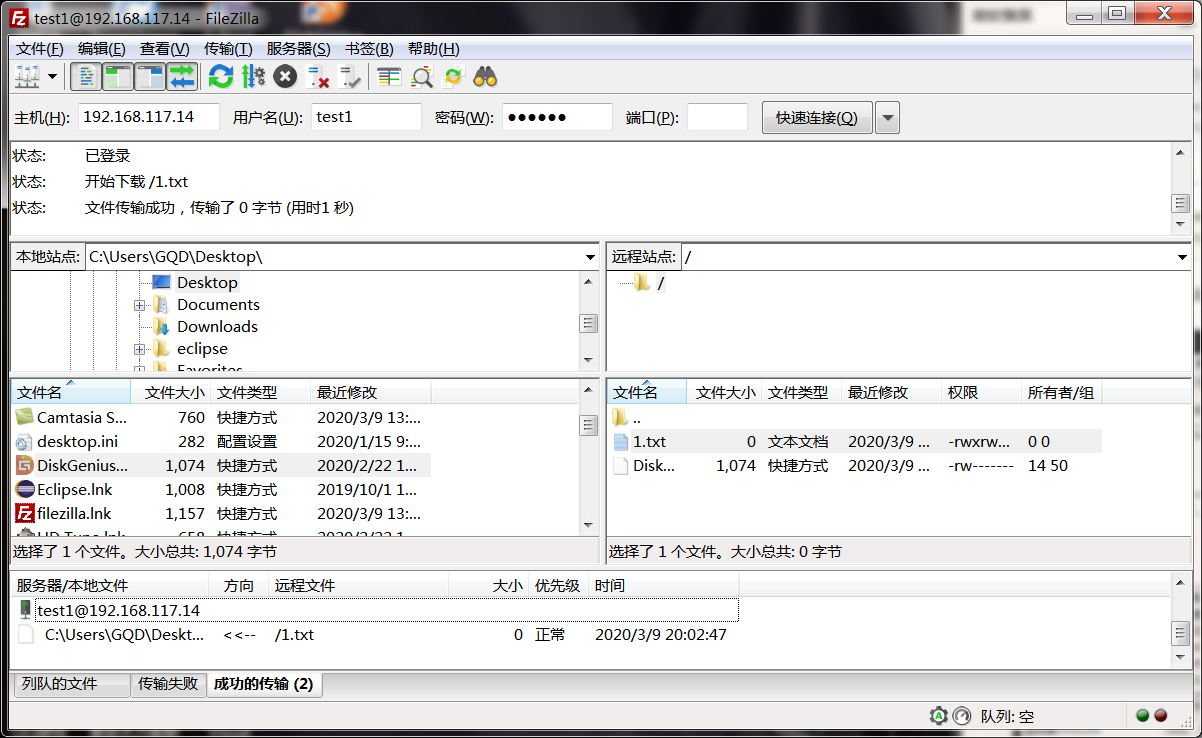Select Camtasia shortcut in local list
Image resolution: width=1202 pixels, height=738 pixels.
221,418
